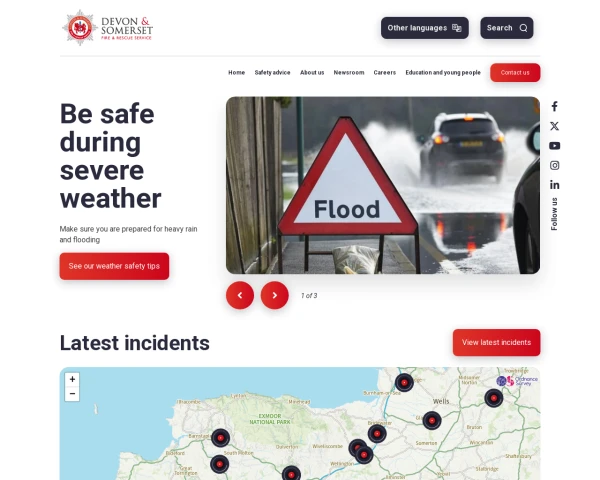Select incident marker near Wells on map
Screen dimensions: 600x480
[x=432, y=421]
